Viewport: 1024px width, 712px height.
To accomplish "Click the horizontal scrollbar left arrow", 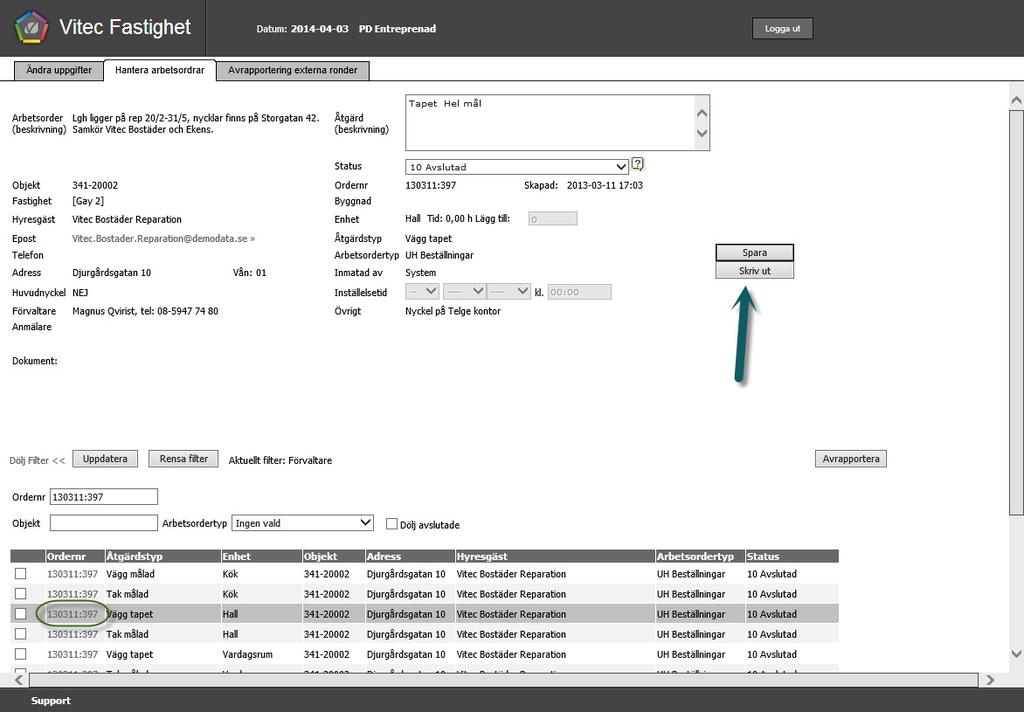I will pos(19,680).
